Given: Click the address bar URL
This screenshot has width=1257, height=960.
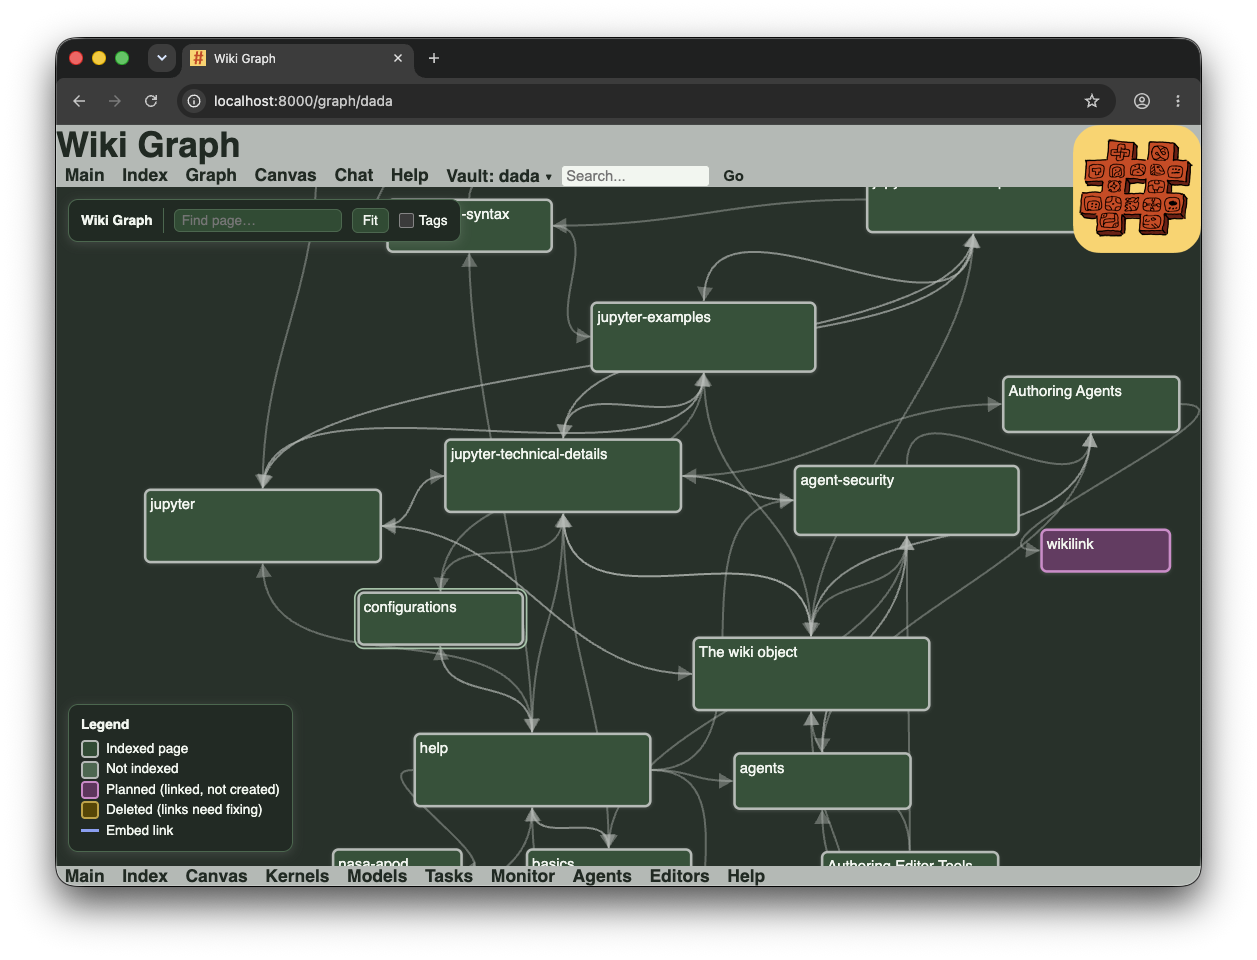Looking at the screenshot, I should coord(303,101).
